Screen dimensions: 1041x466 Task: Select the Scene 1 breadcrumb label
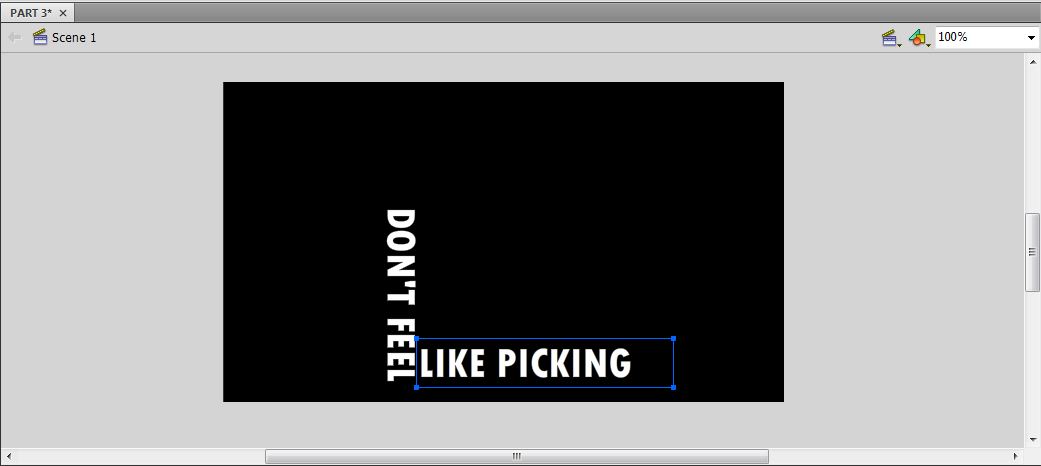click(74, 38)
